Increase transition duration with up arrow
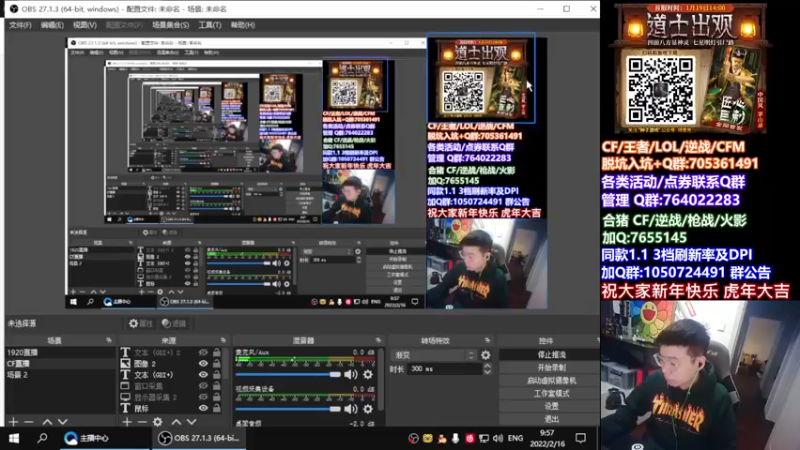Screen dimensions: 800x450 point(487,365)
